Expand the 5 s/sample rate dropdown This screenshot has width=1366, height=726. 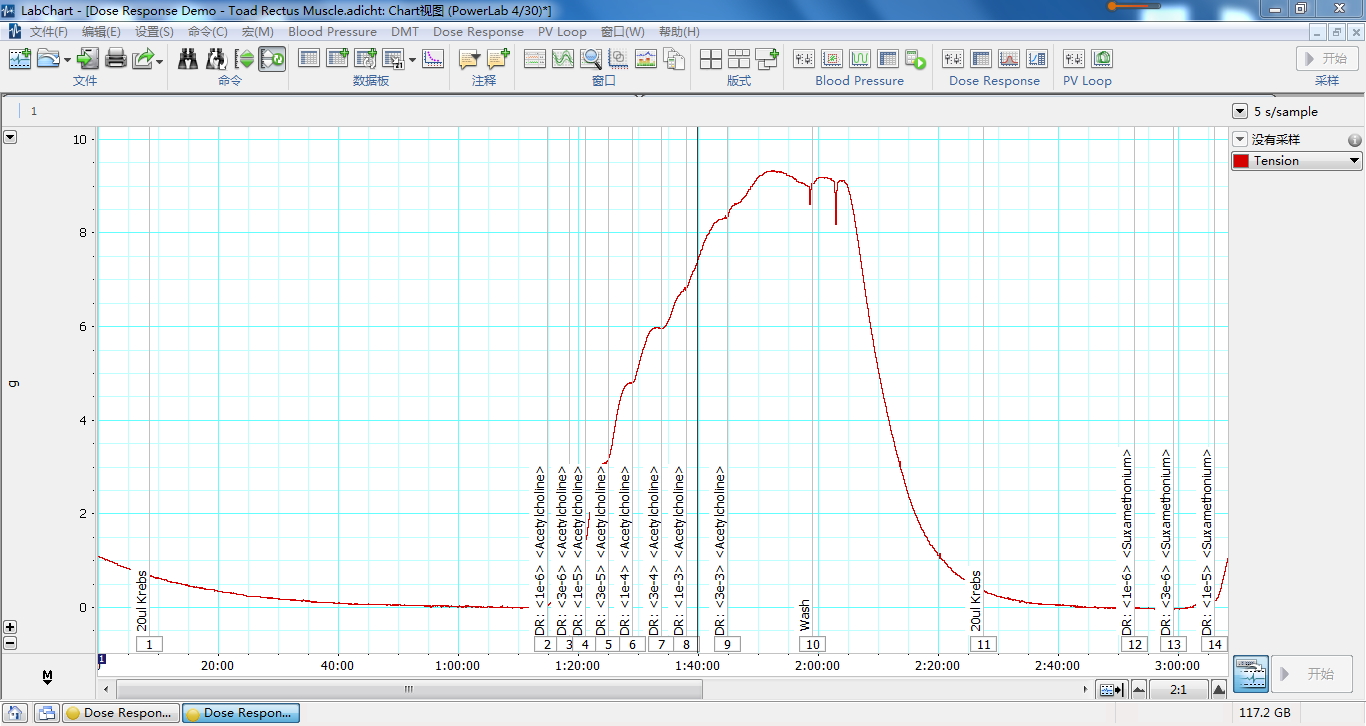click(1240, 112)
